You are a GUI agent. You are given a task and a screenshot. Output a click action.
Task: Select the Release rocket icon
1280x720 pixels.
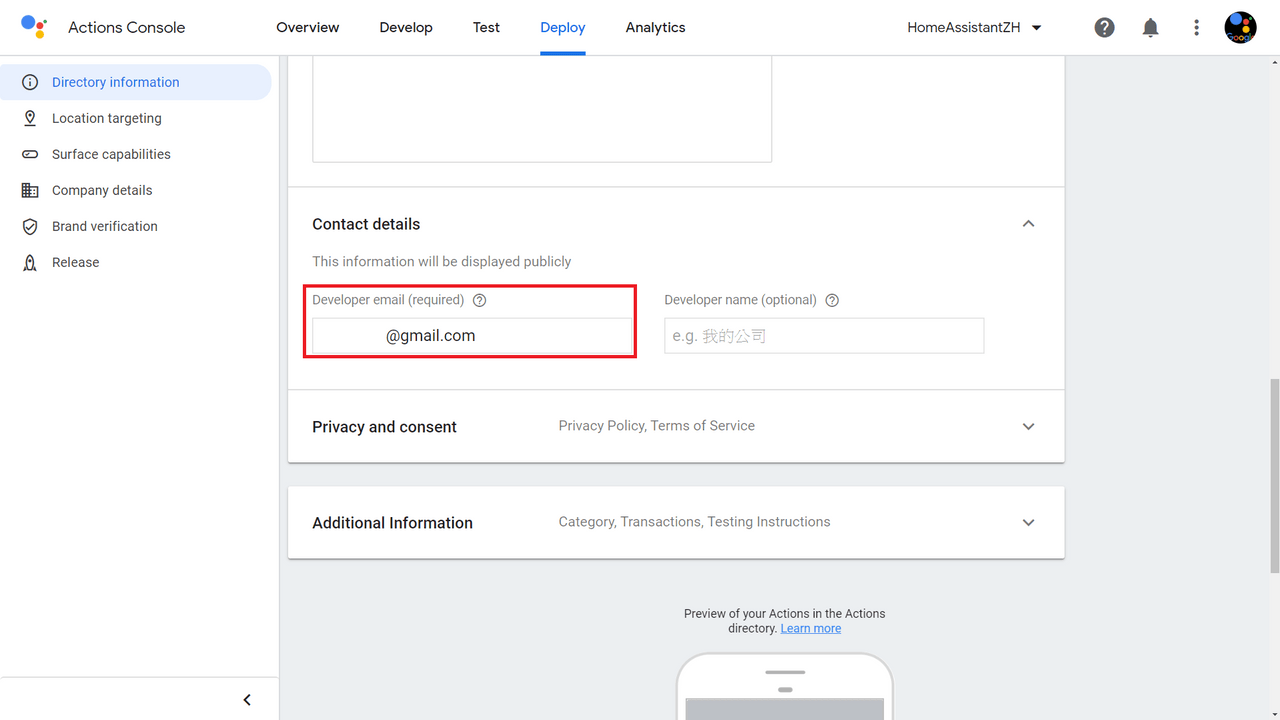[30, 262]
